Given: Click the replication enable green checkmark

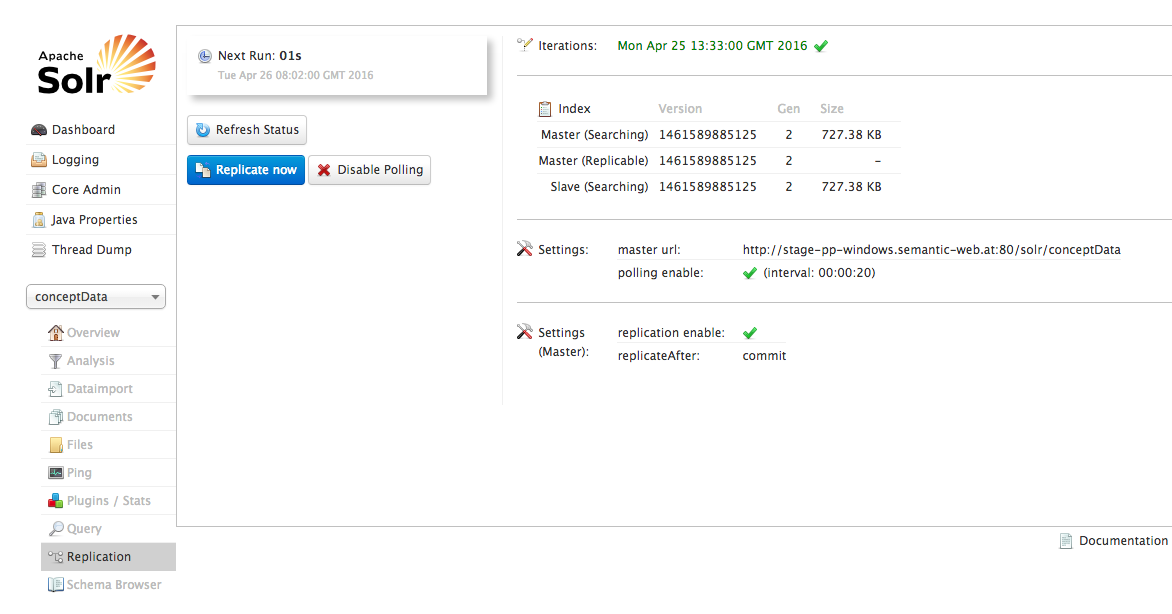Looking at the screenshot, I should click(x=750, y=334).
